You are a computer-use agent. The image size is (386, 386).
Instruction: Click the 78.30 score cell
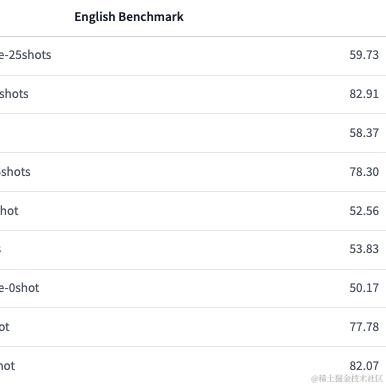tap(364, 172)
